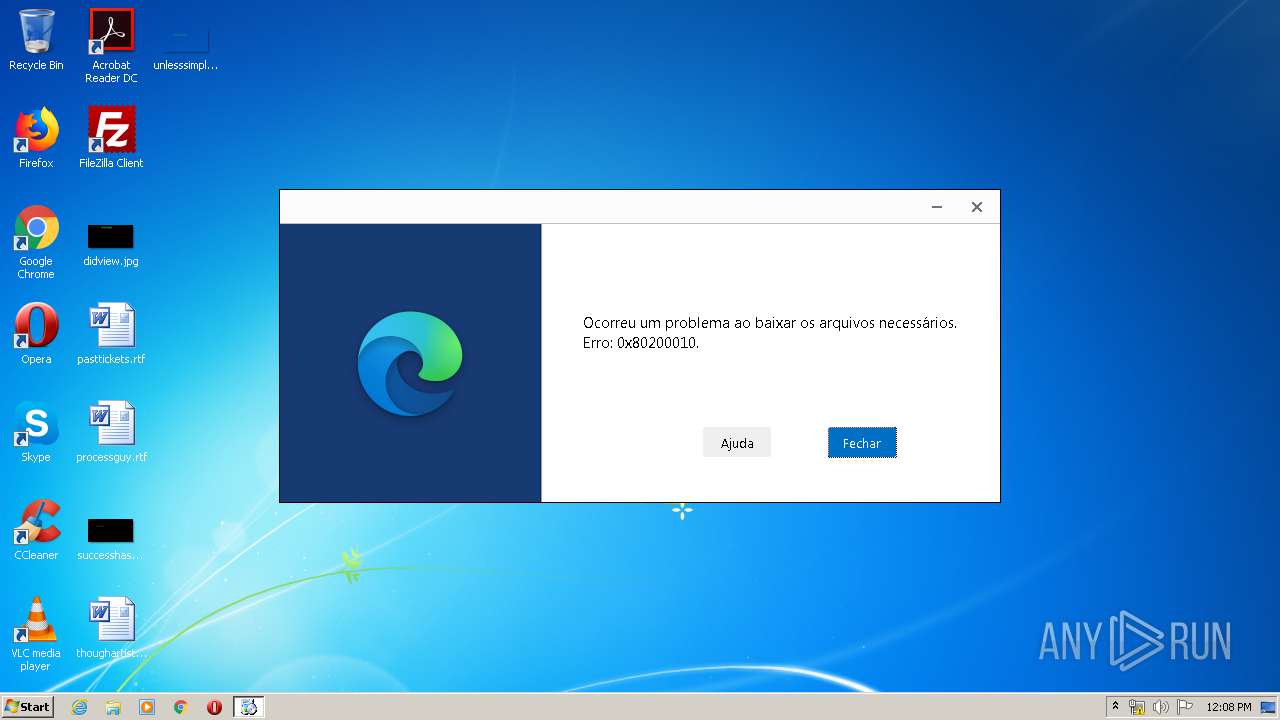The image size is (1280, 720).
Task: Select thoughartist... document file
Action: (x=111, y=628)
